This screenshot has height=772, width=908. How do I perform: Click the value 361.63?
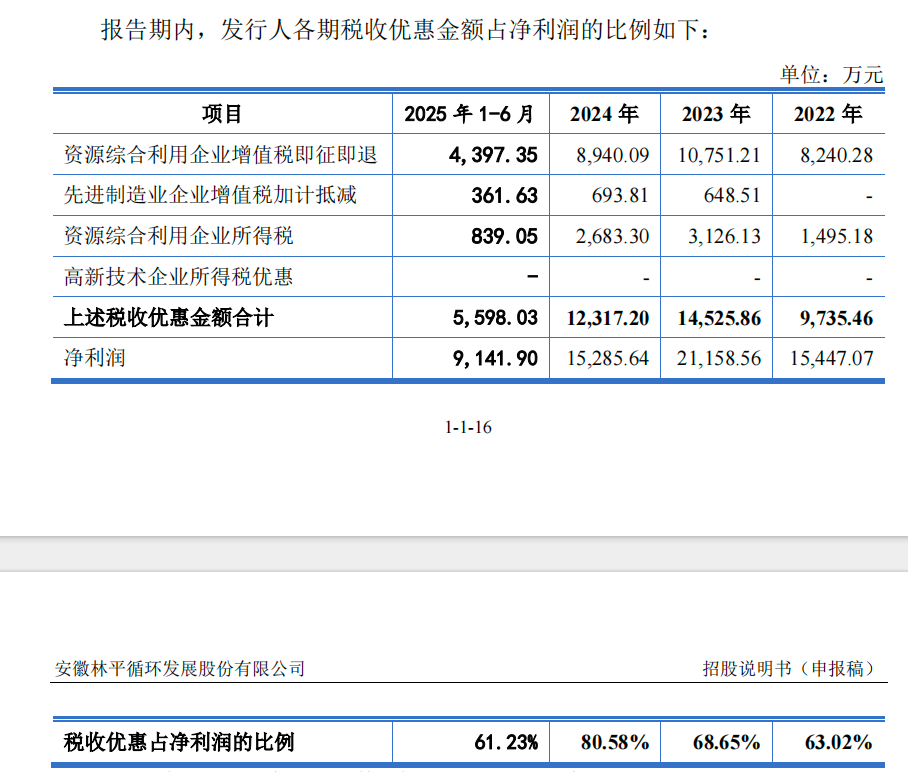tap(504, 196)
